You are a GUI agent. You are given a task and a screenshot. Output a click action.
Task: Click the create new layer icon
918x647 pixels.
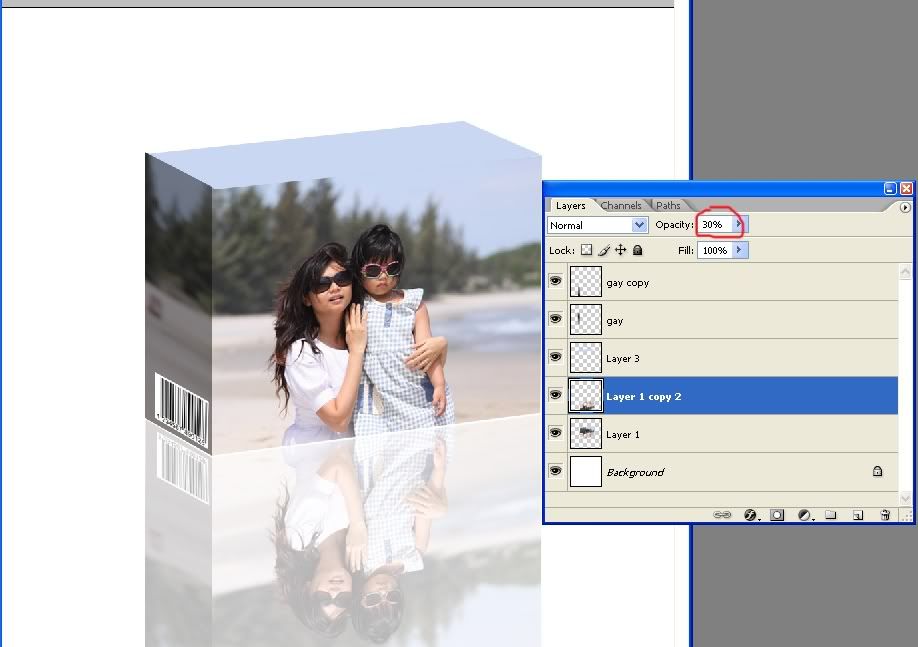[x=858, y=514]
